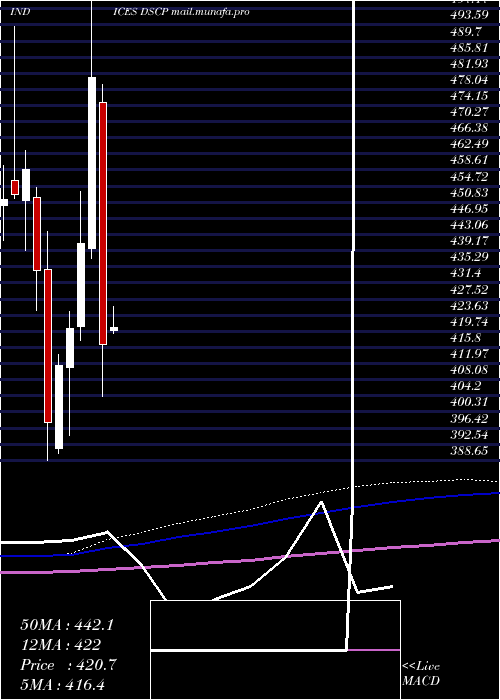
Task: Click the 462.49 price axis value
Action: coord(469,144)
